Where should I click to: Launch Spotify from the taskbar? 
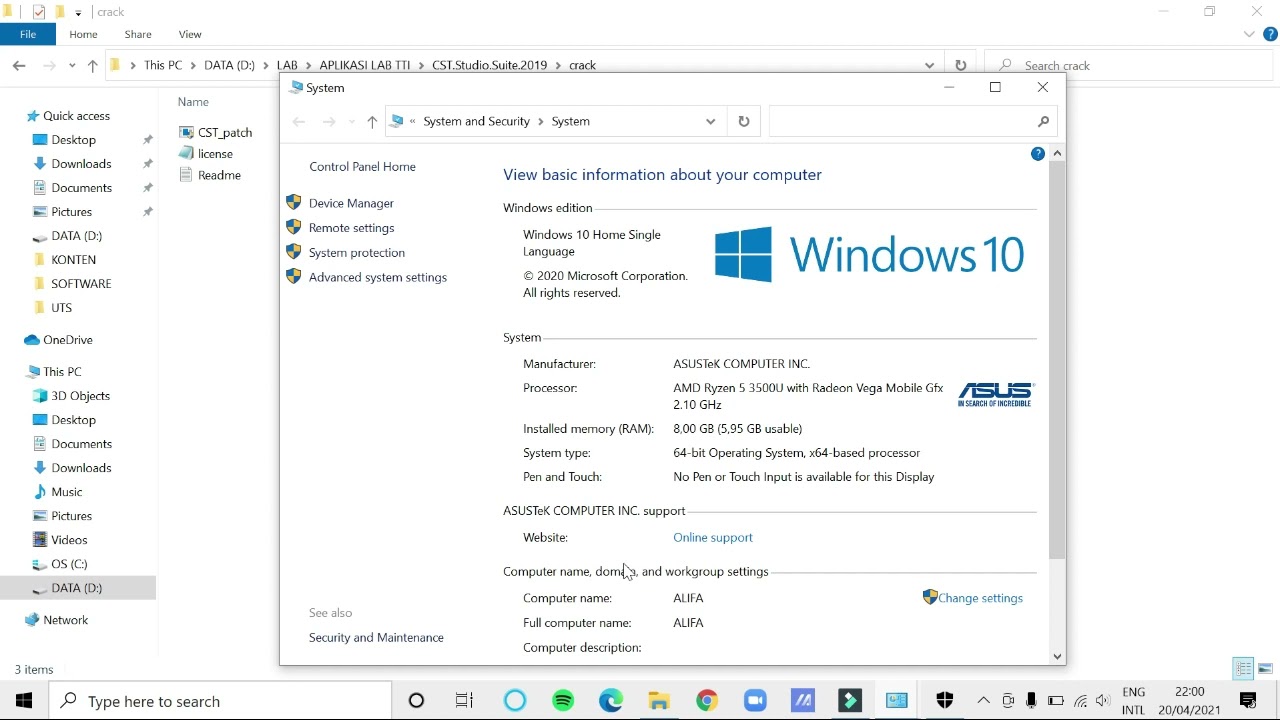click(x=563, y=701)
